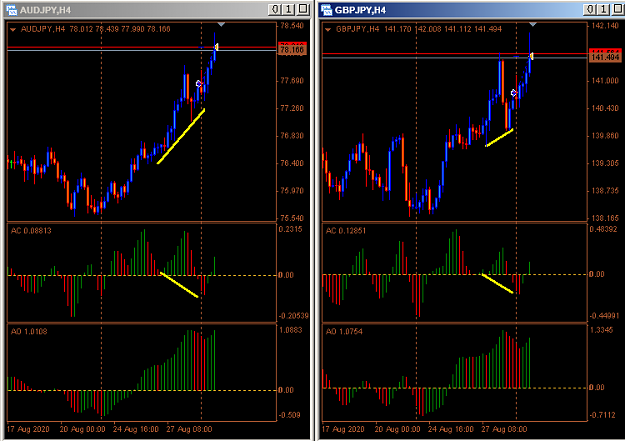Click the yellow price marker on GBPJPY last candle
Viewport: 625px width, 441px height.
[x=531, y=57]
